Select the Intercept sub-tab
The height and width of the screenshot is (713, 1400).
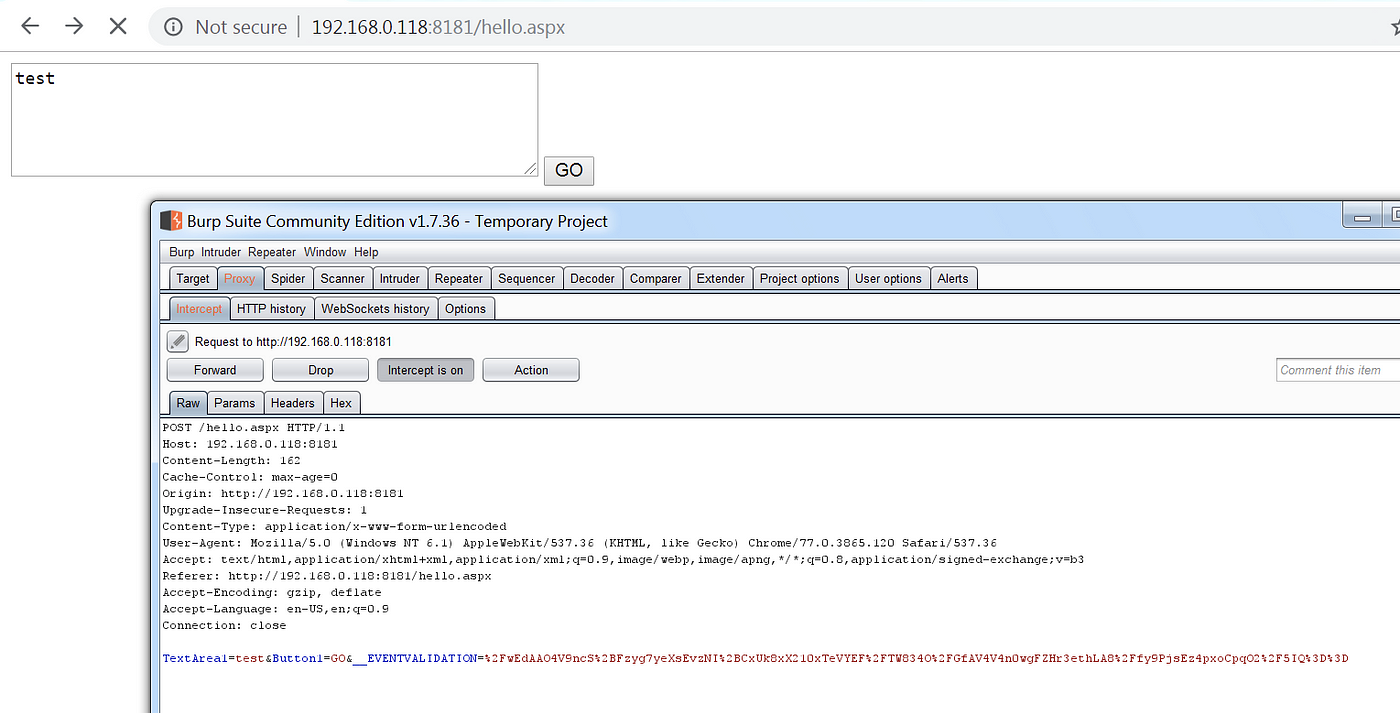tap(199, 309)
